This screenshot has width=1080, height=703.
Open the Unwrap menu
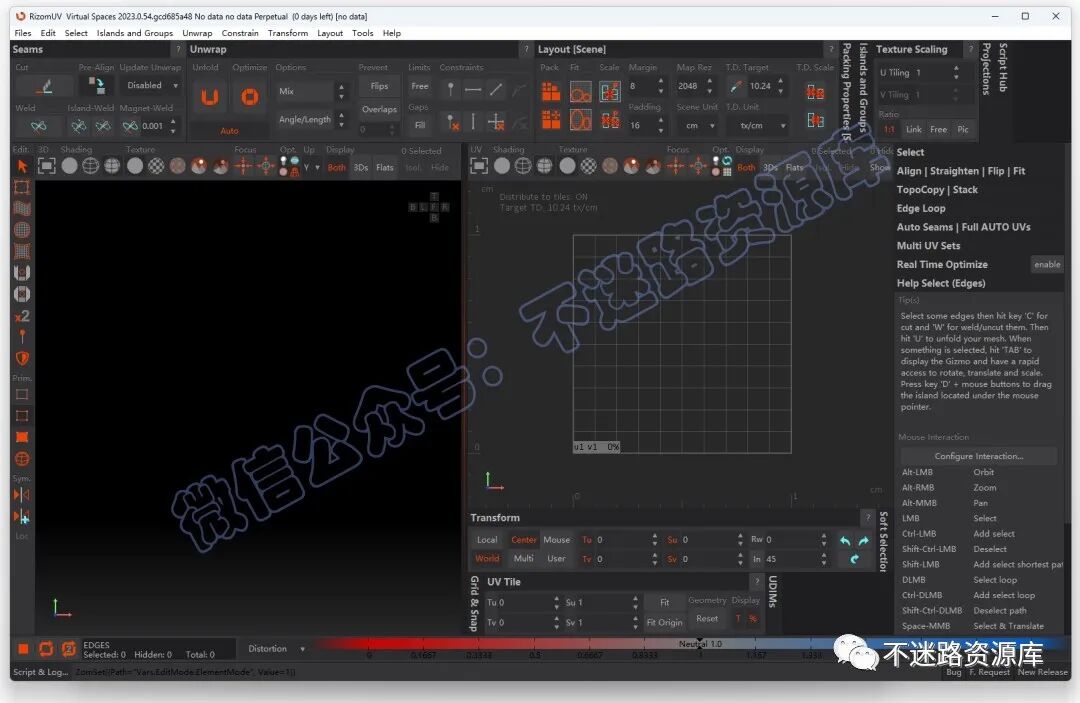tap(197, 33)
